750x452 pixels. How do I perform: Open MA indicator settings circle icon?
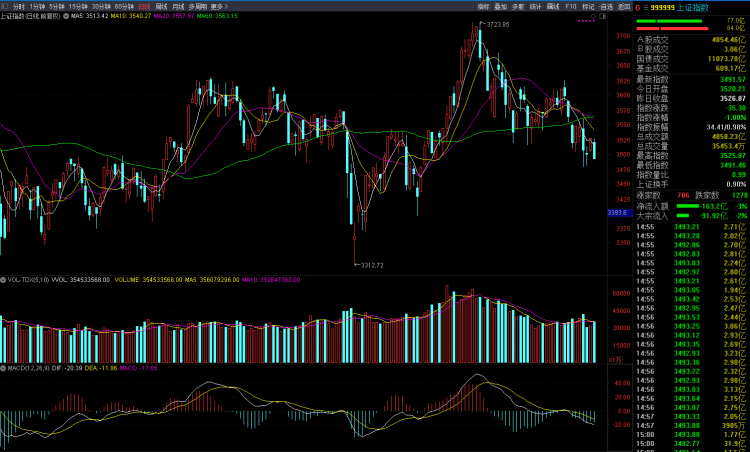66,16
